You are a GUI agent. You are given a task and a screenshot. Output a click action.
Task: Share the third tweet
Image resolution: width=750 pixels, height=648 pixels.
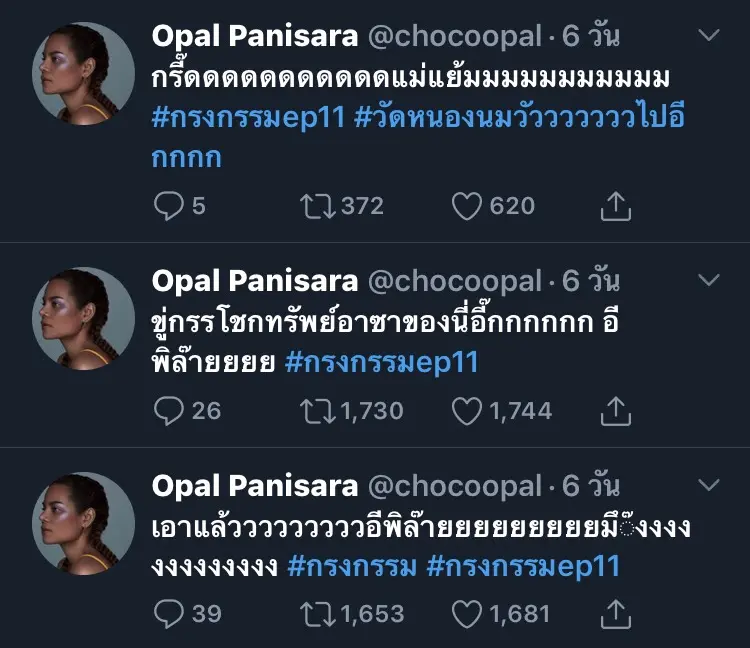616,613
